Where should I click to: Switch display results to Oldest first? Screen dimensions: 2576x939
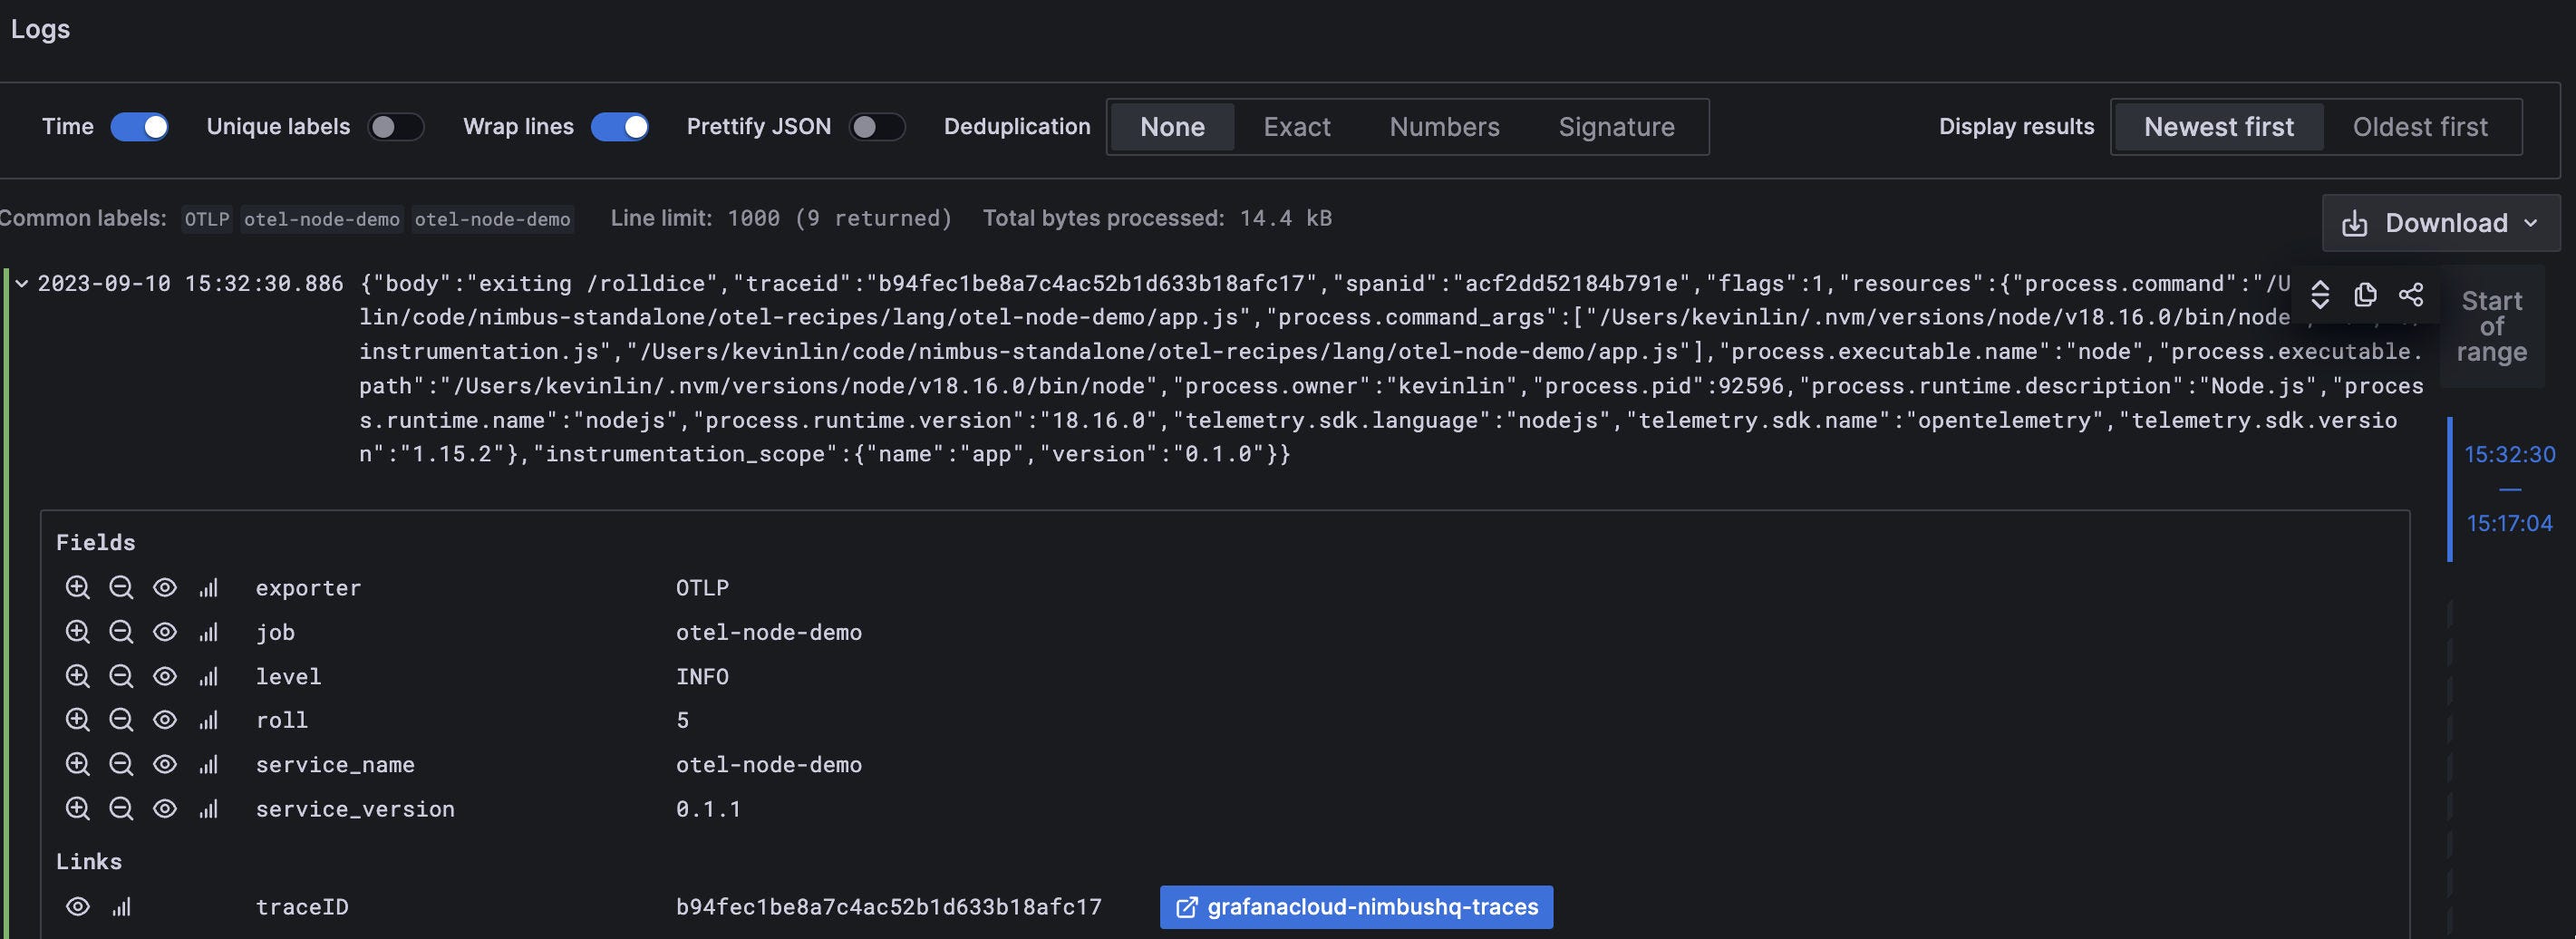[2419, 127]
